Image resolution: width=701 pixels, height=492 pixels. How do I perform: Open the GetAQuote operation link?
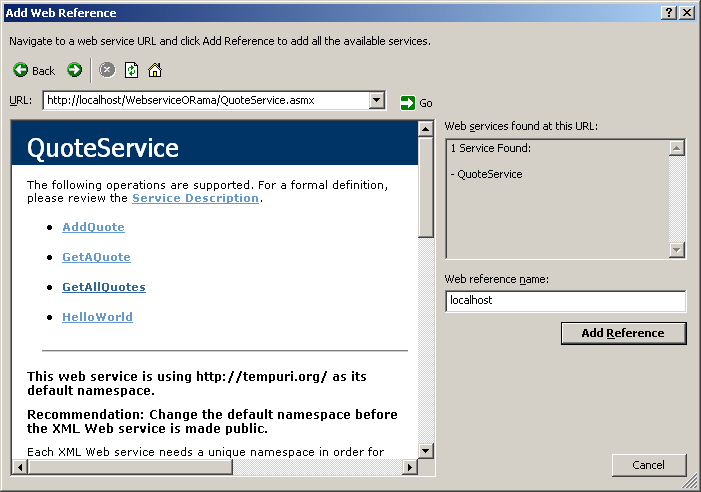point(96,257)
